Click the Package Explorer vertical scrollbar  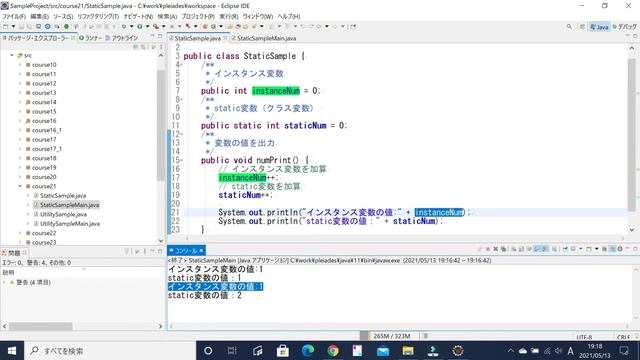tap(161, 124)
